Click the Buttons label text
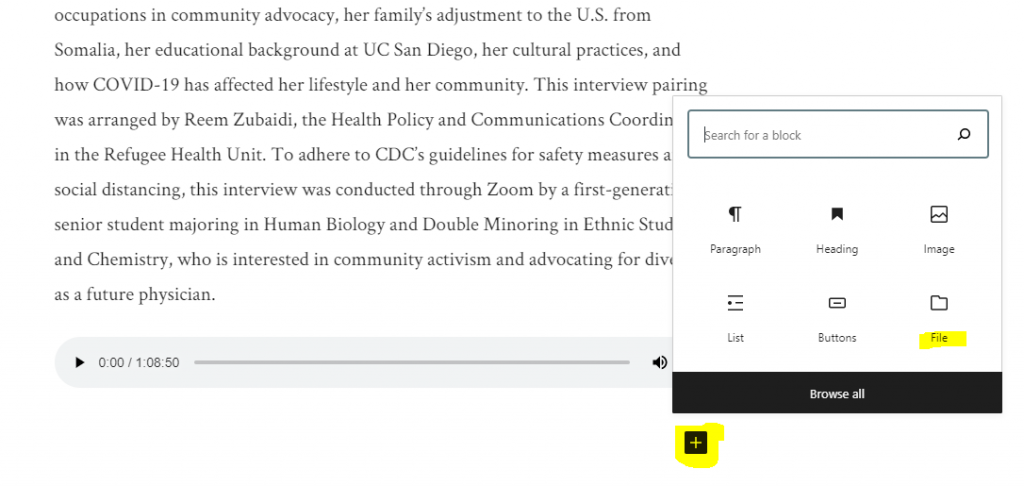Image resolution: width=1024 pixels, height=486 pixels. point(837,338)
